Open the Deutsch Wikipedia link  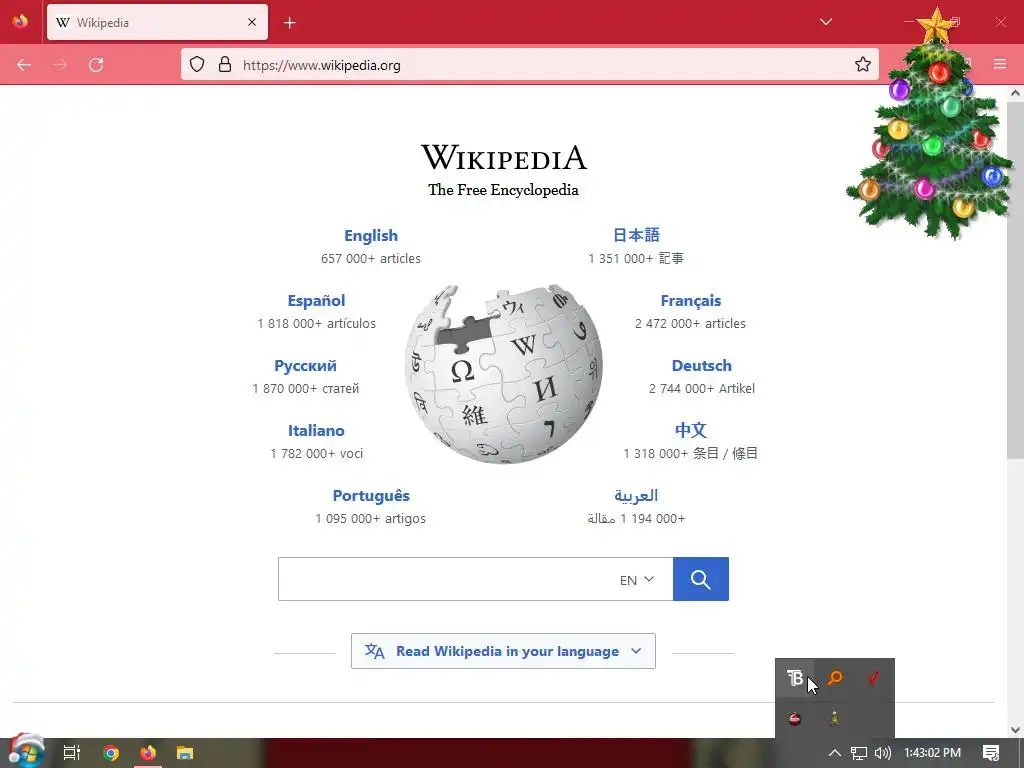(701, 366)
